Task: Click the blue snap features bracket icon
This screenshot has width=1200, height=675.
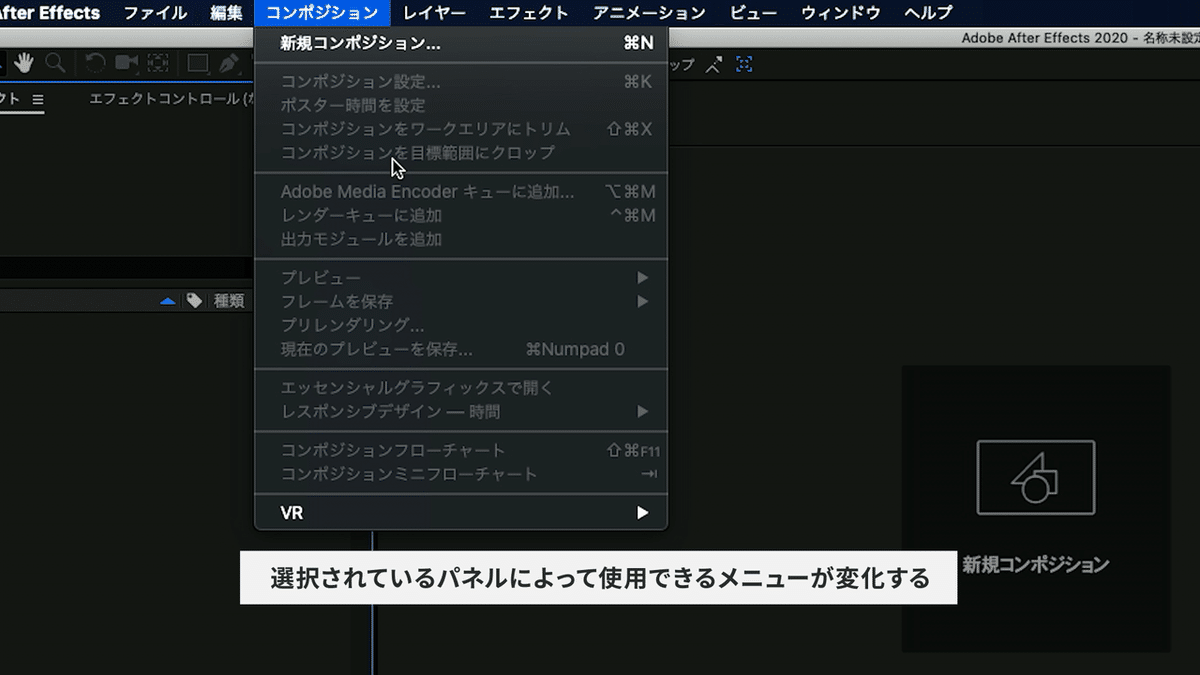Action: pos(744,64)
